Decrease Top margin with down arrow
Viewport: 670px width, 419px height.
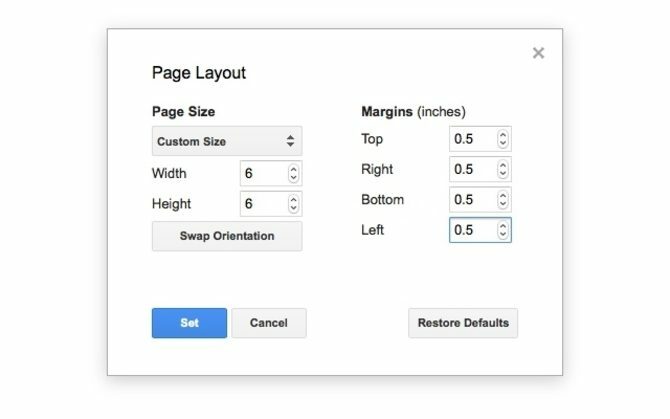tap(503, 144)
